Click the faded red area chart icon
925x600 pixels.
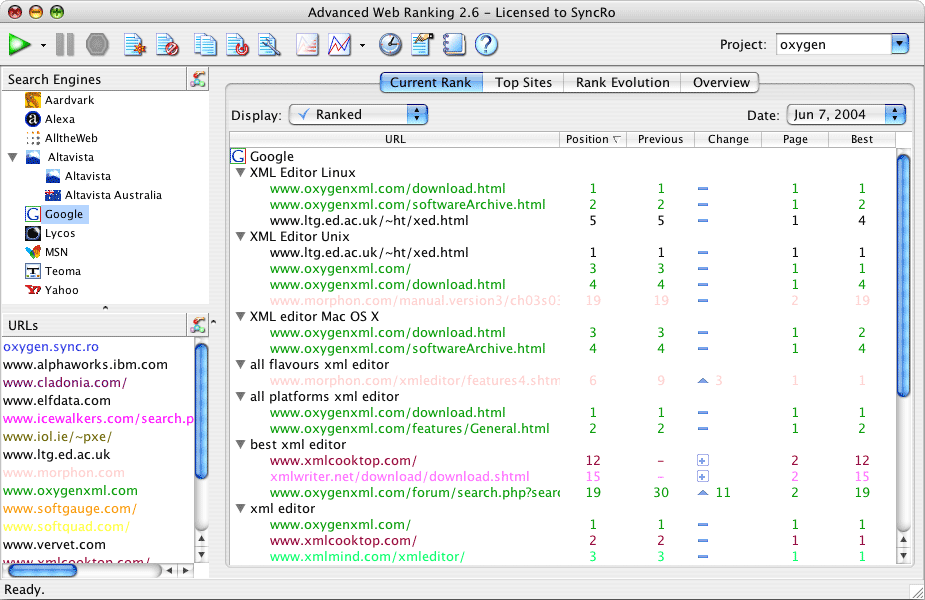307,45
